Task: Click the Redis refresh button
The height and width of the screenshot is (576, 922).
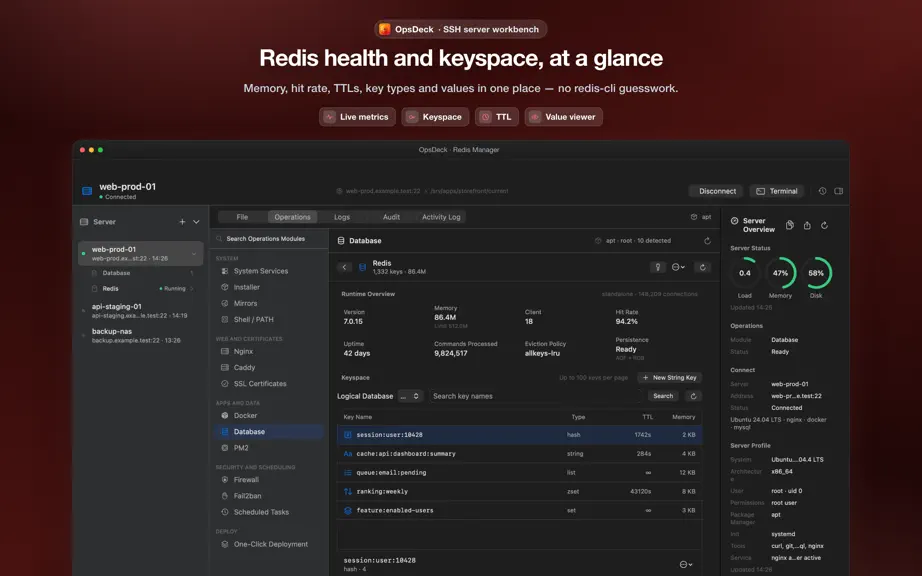Action: 702,267
